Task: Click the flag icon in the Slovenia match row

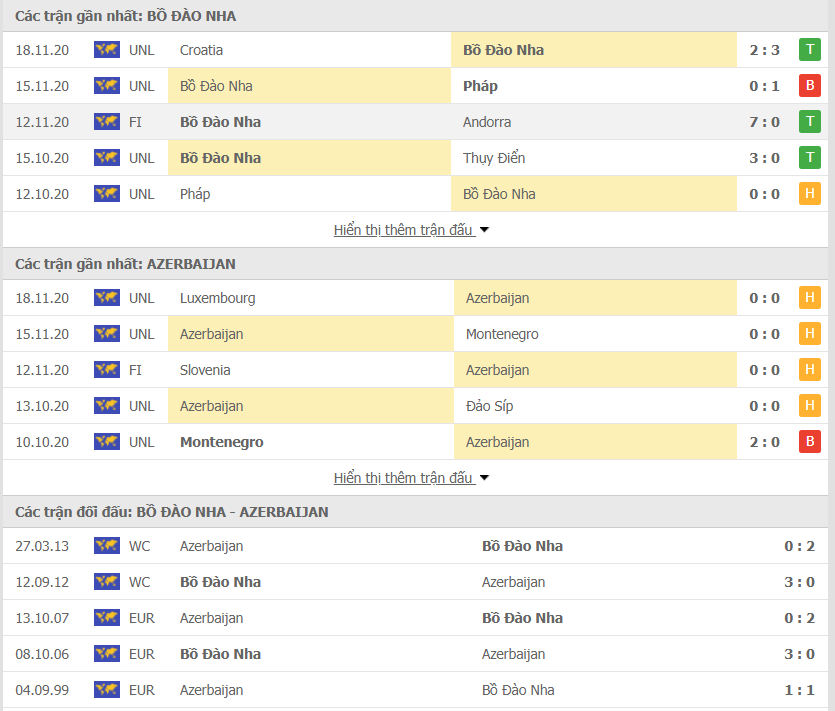Action: click(106, 370)
